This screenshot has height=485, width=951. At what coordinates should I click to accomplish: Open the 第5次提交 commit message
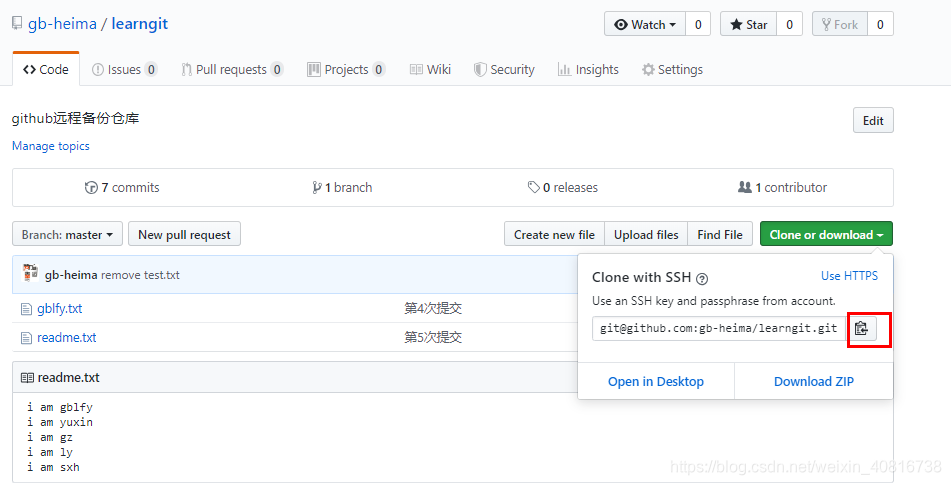coord(433,338)
